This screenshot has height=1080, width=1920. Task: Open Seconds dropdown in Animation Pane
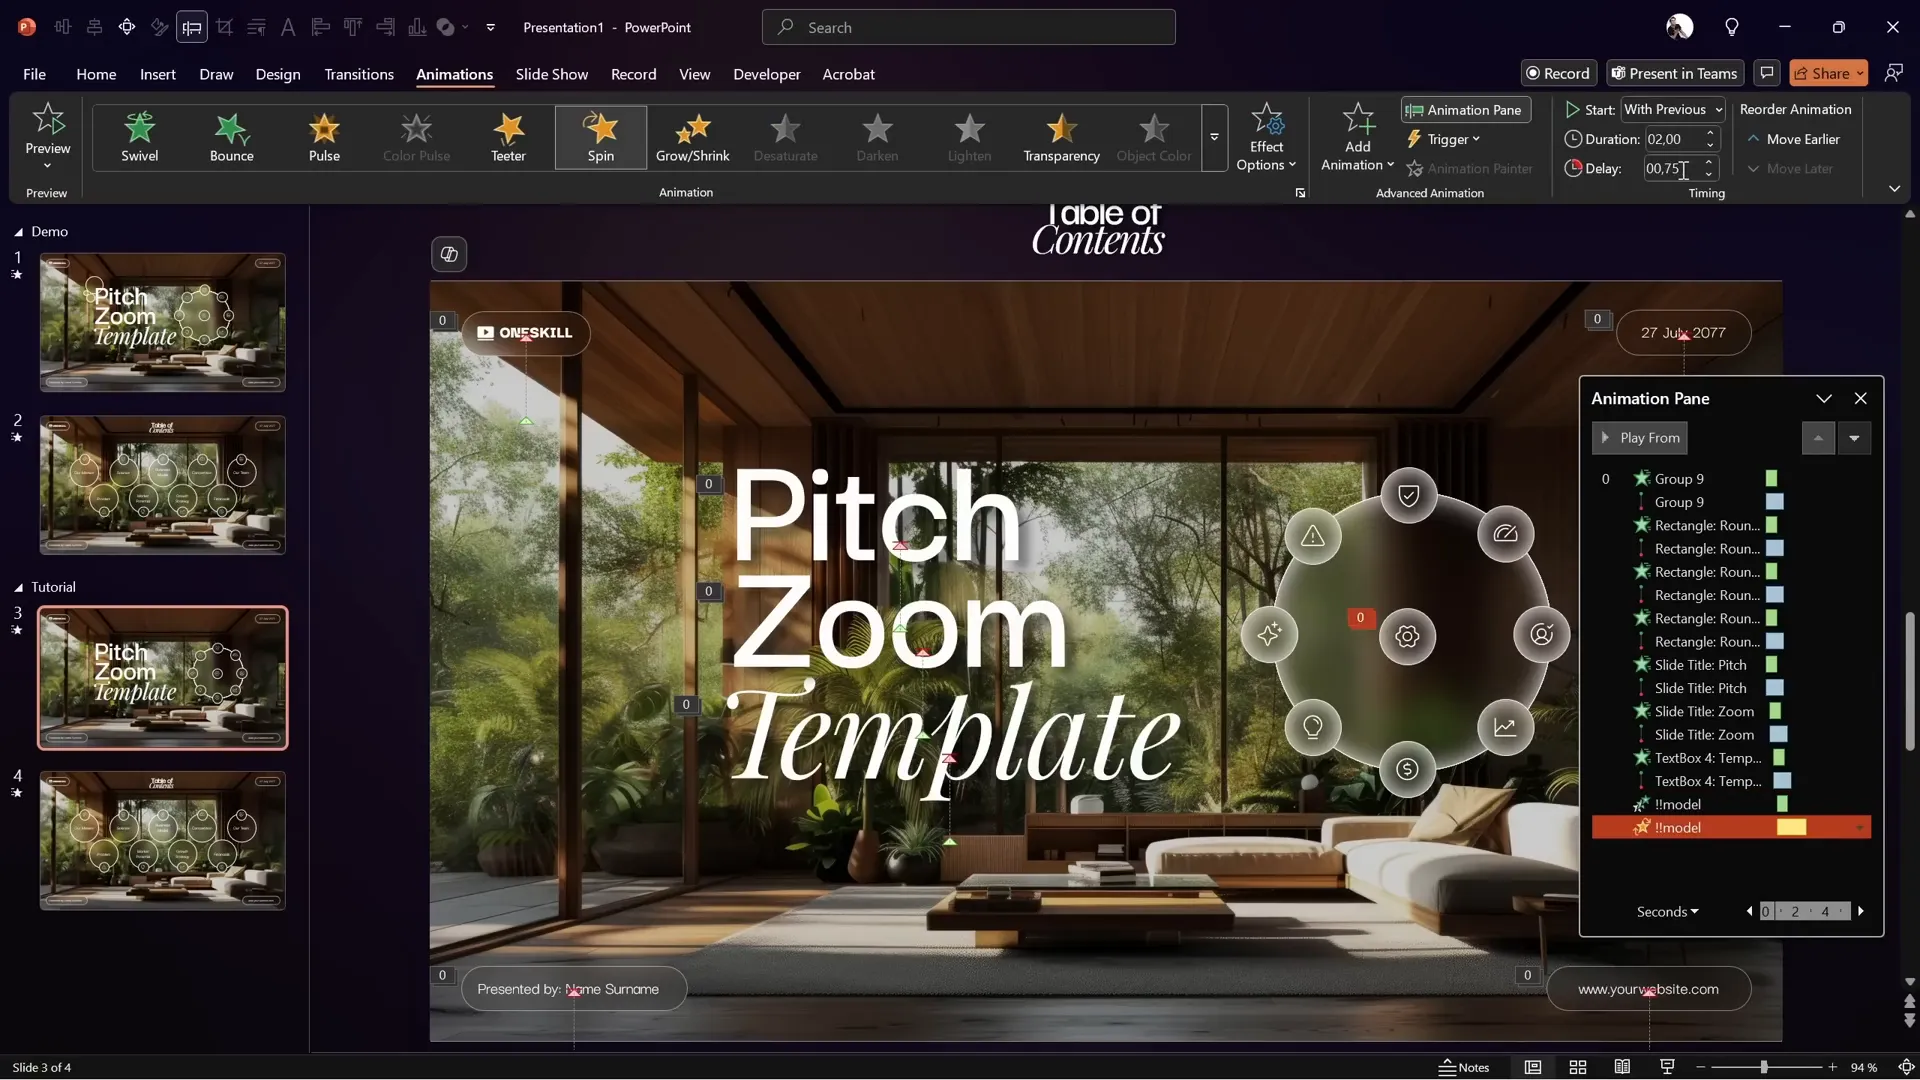coord(1667,911)
